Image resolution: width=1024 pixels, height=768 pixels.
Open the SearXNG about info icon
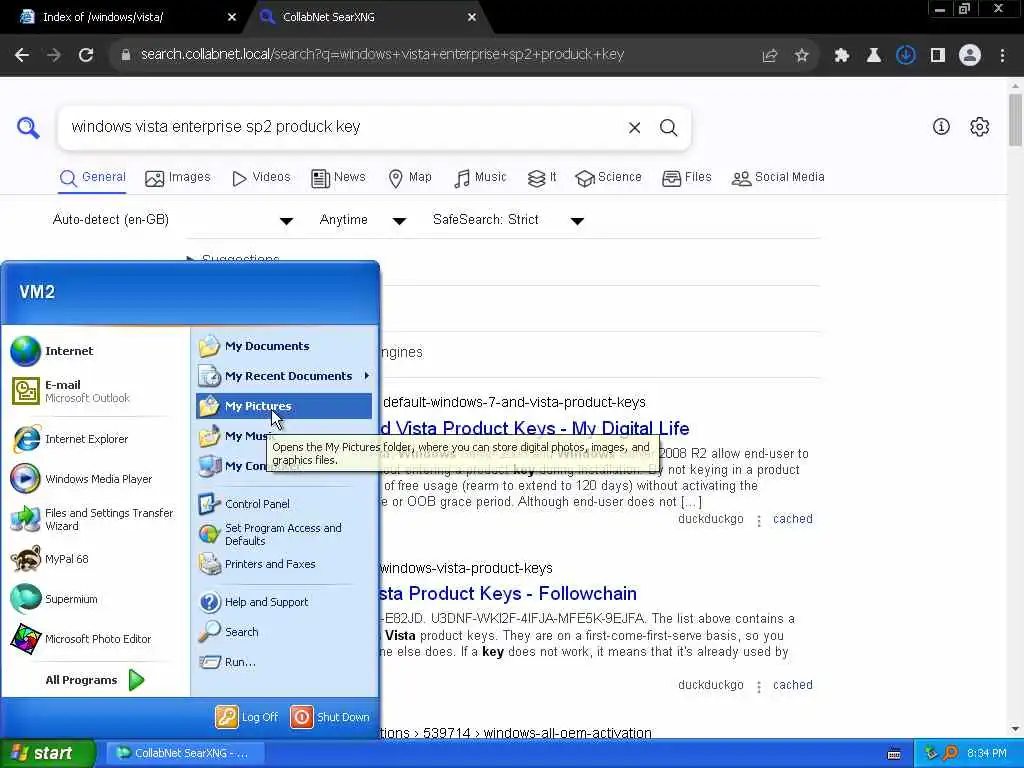941,127
